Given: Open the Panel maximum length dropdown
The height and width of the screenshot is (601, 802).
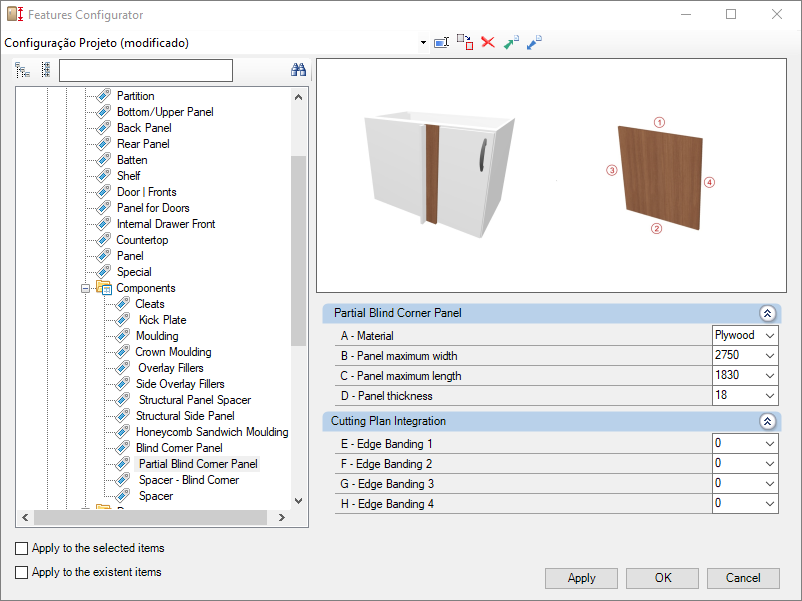Looking at the screenshot, I should [770, 375].
